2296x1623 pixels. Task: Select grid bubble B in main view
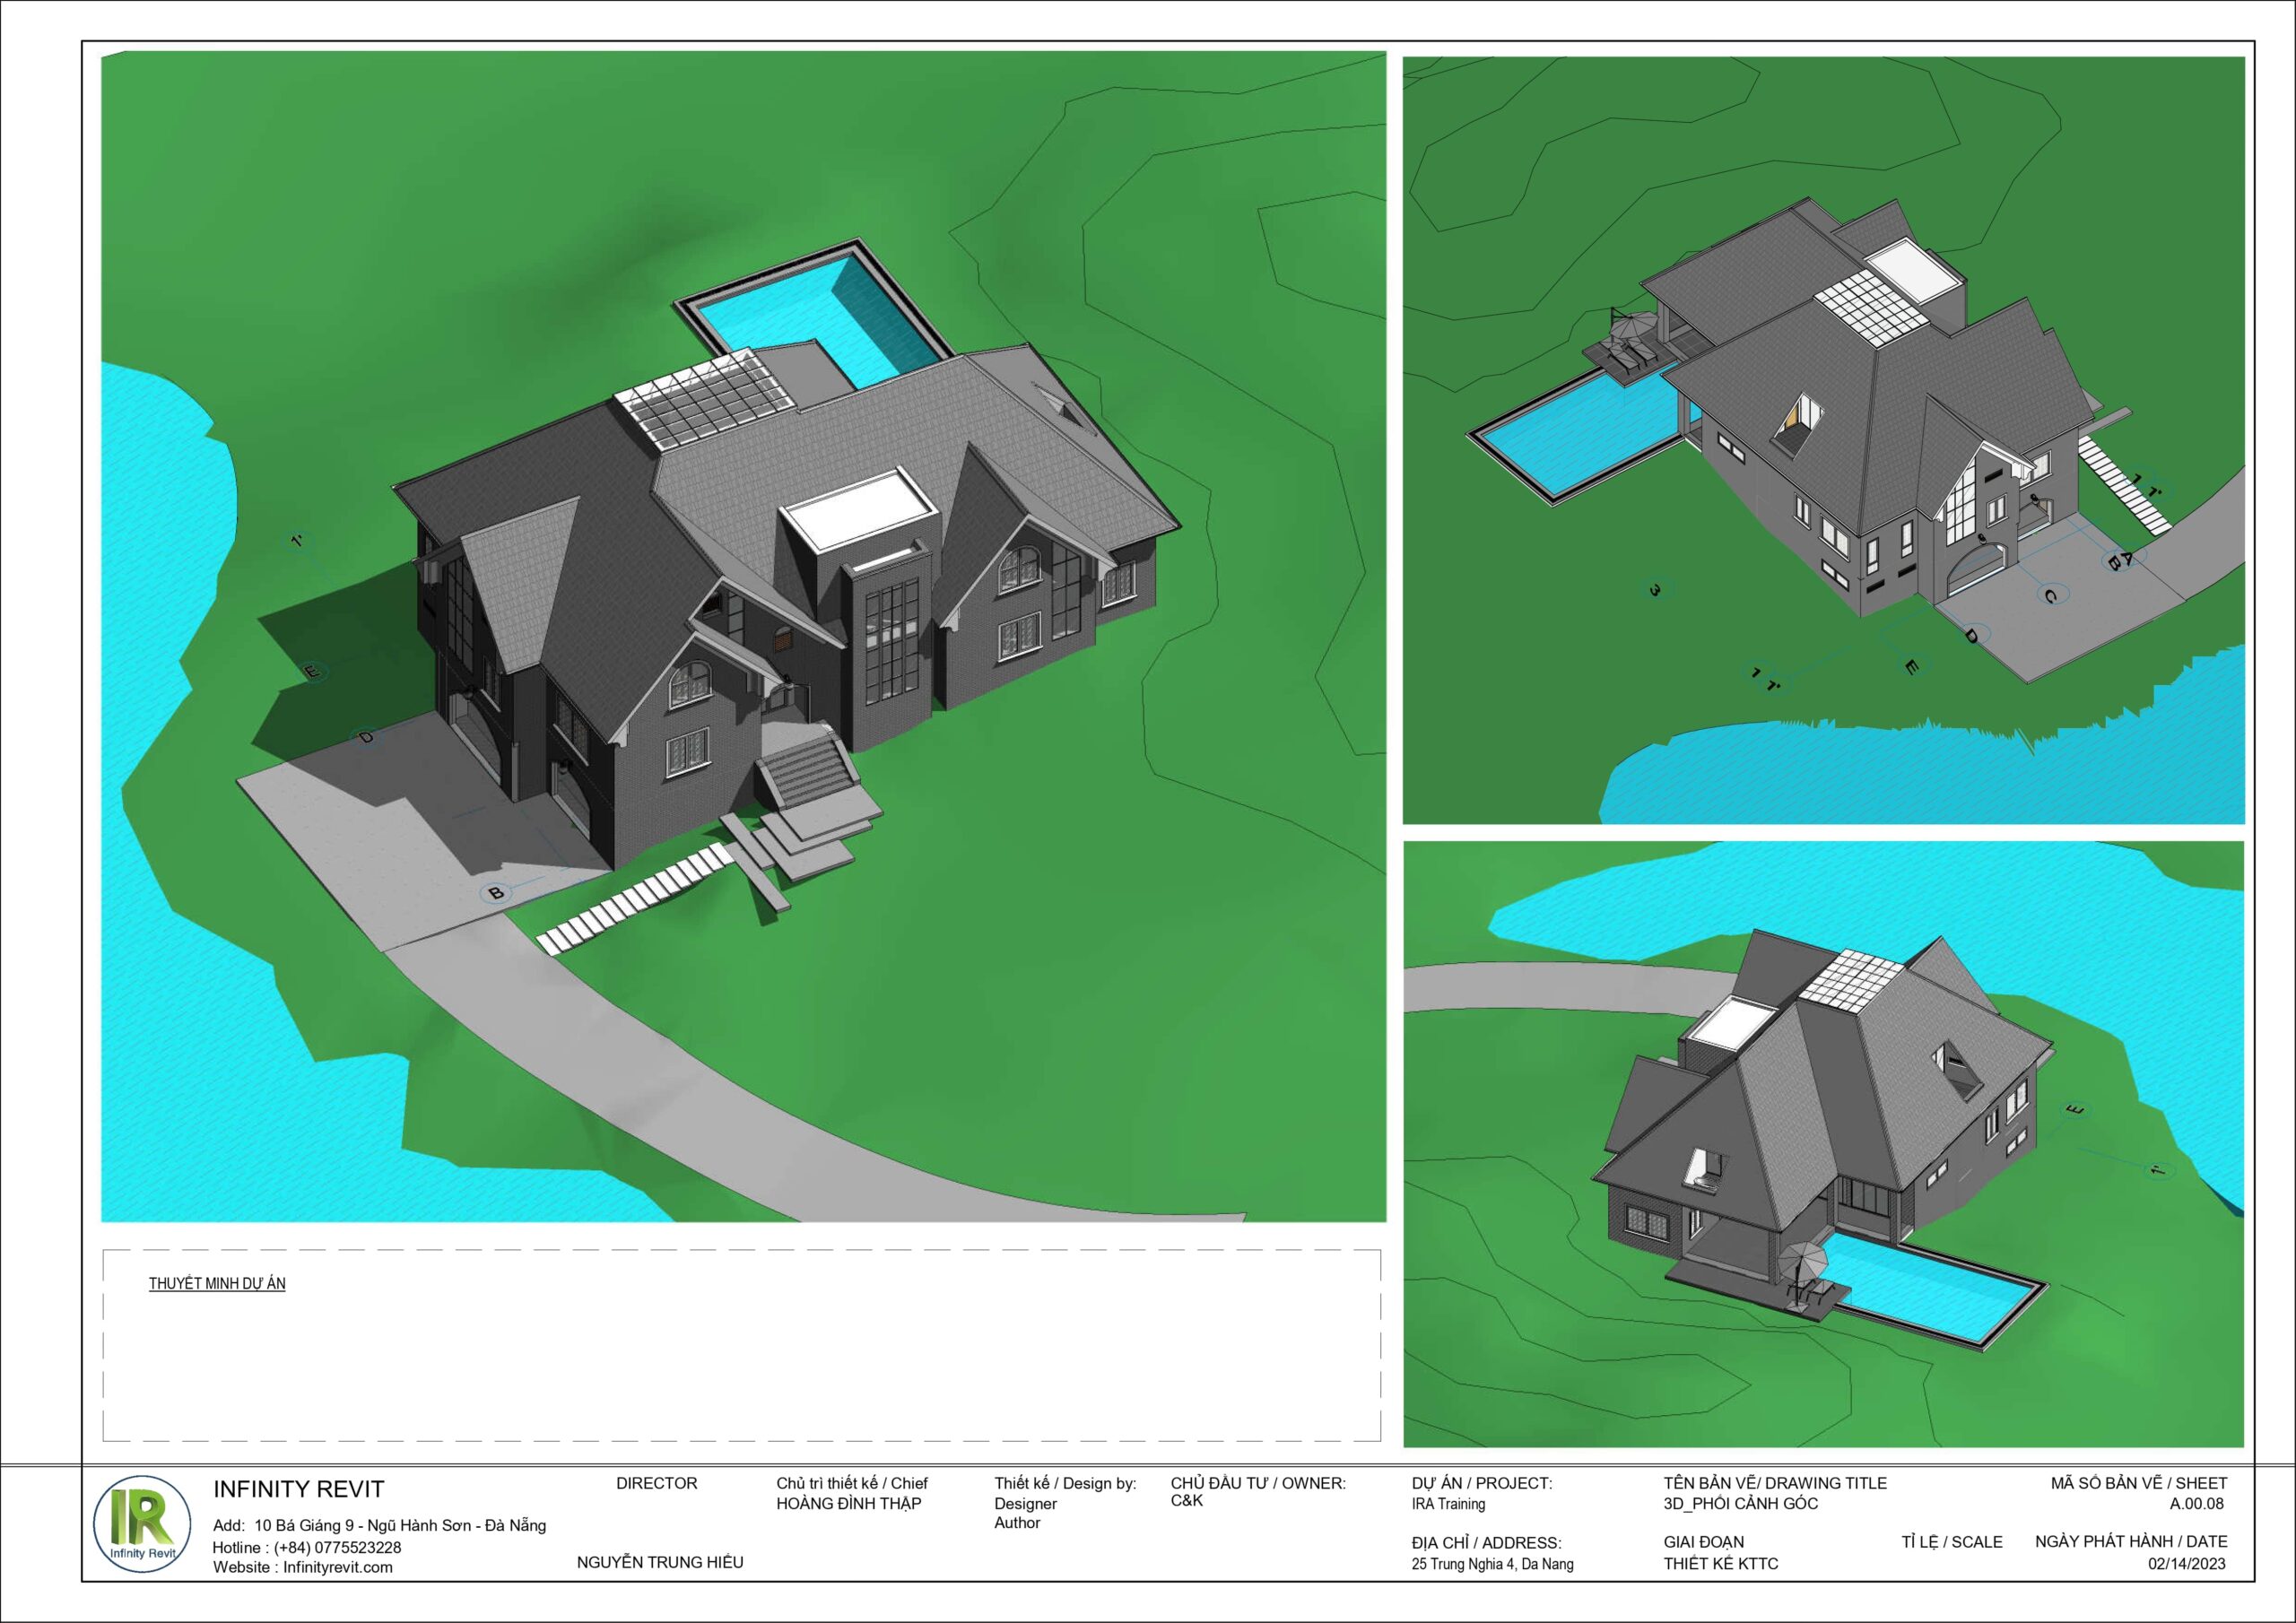[x=495, y=893]
